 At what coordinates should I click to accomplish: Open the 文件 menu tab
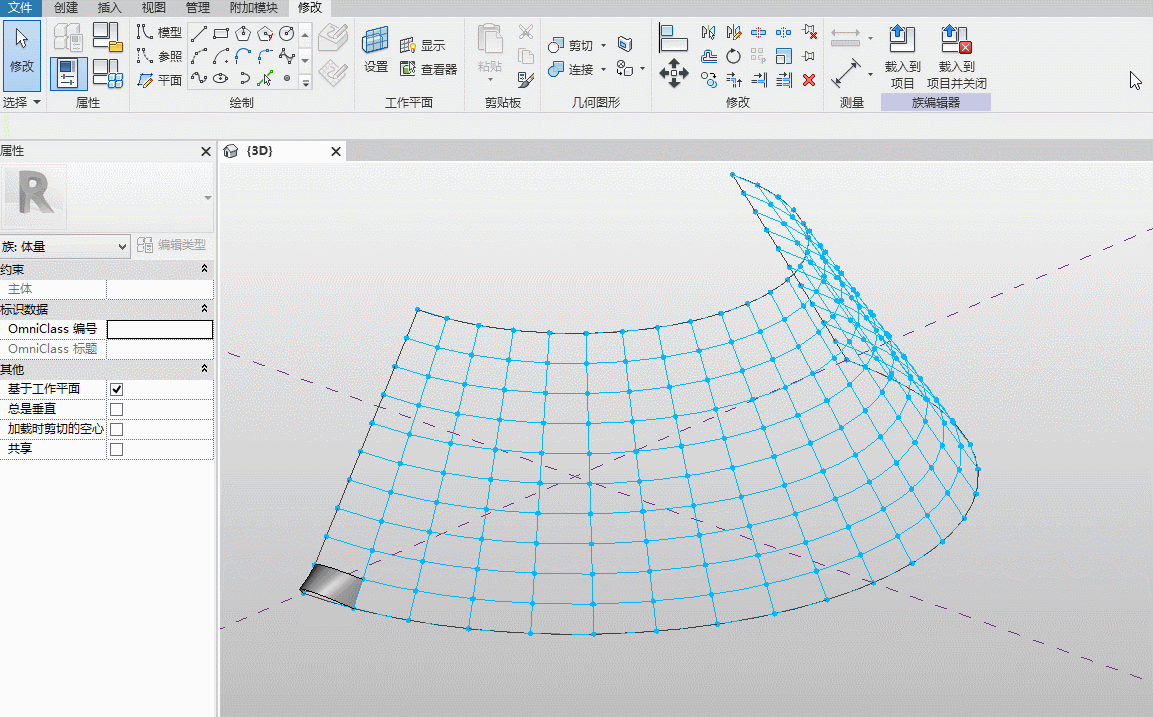(x=20, y=7)
